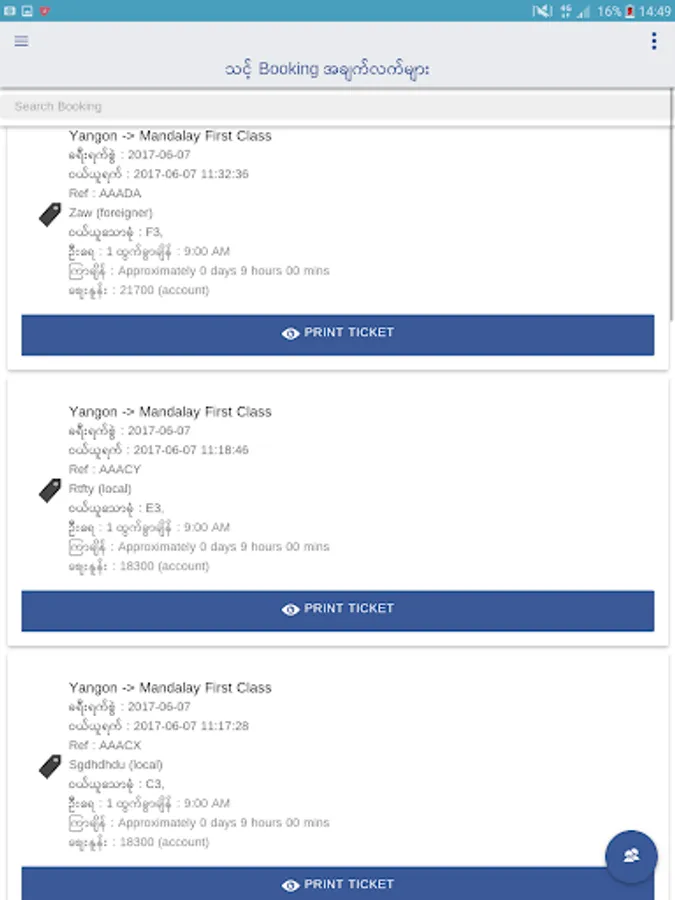The height and width of the screenshot is (900, 675).
Task: Print ticket for Ref AAACY
Action: click(x=338, y=610)
